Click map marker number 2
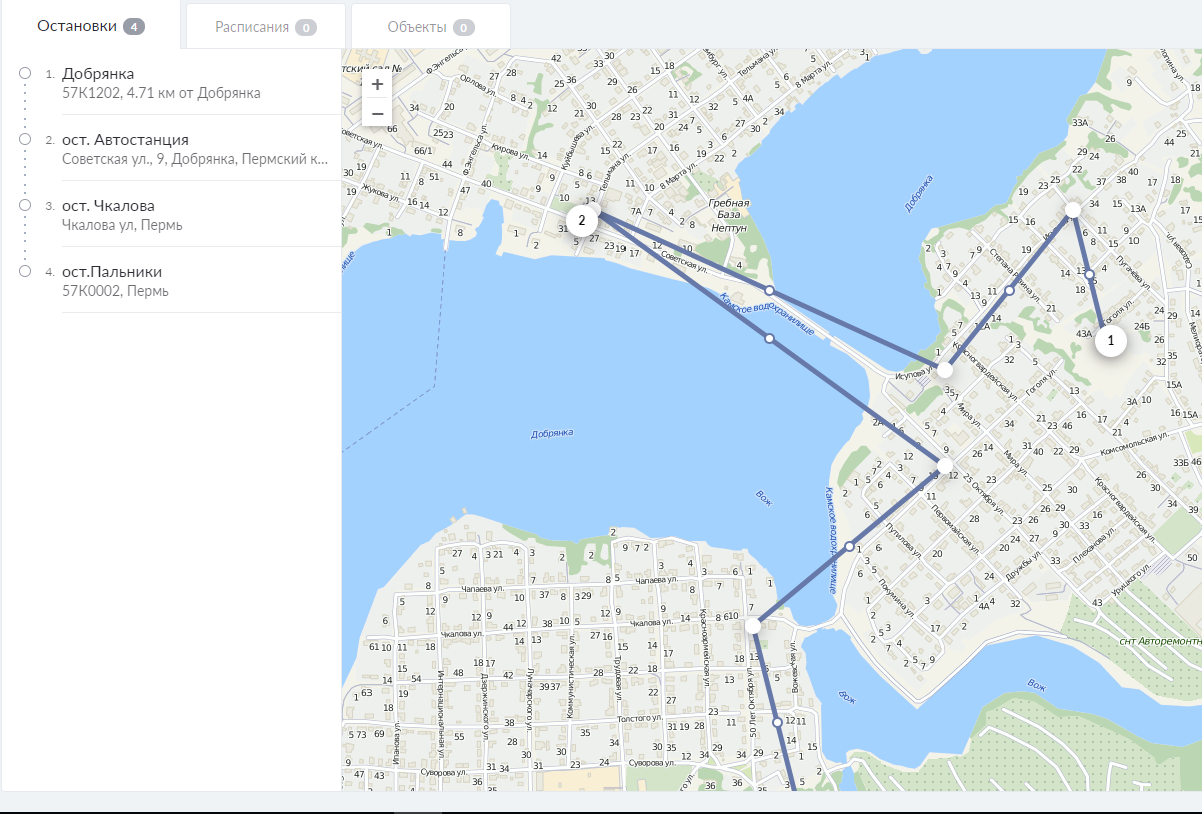 pos(582,220)
